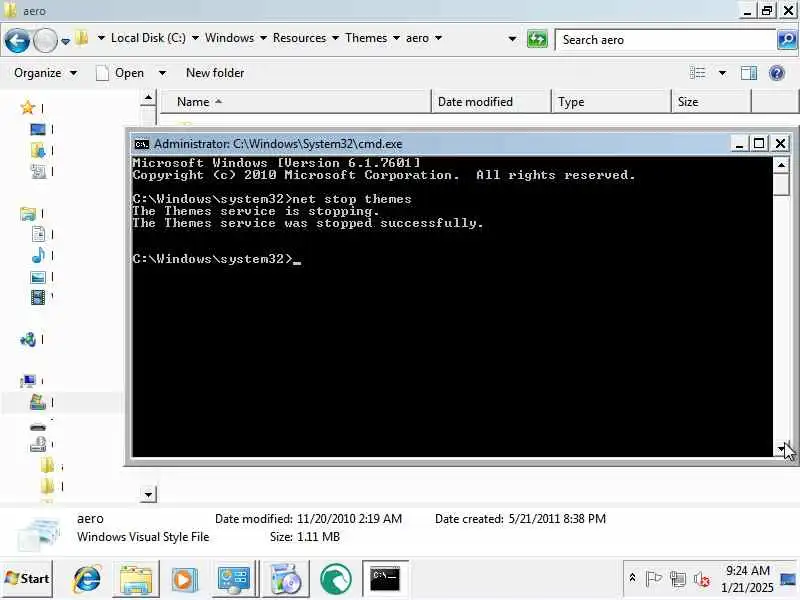
Task: Select Libraries icon in navigation pane
Action: pyautogui.click(x=28, y=213)
